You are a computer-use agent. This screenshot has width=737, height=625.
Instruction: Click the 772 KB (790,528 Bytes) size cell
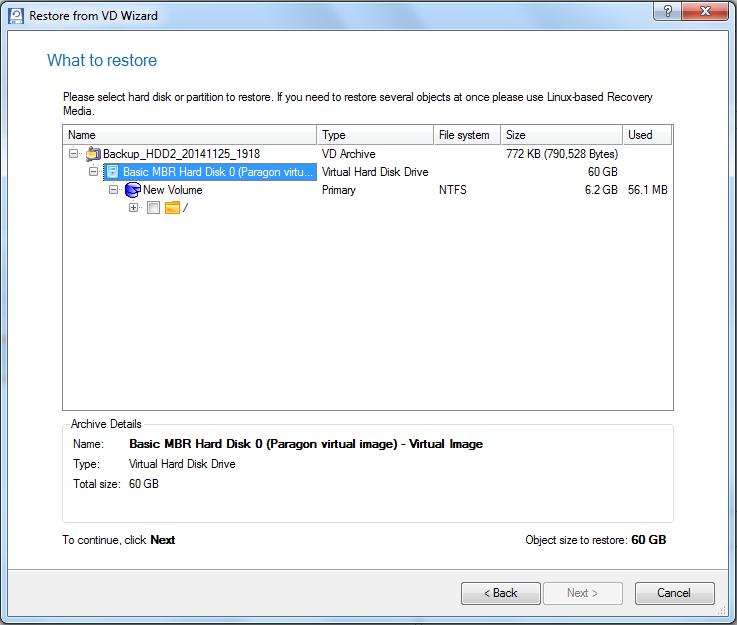pyautogui.click(x=562, y=154)
